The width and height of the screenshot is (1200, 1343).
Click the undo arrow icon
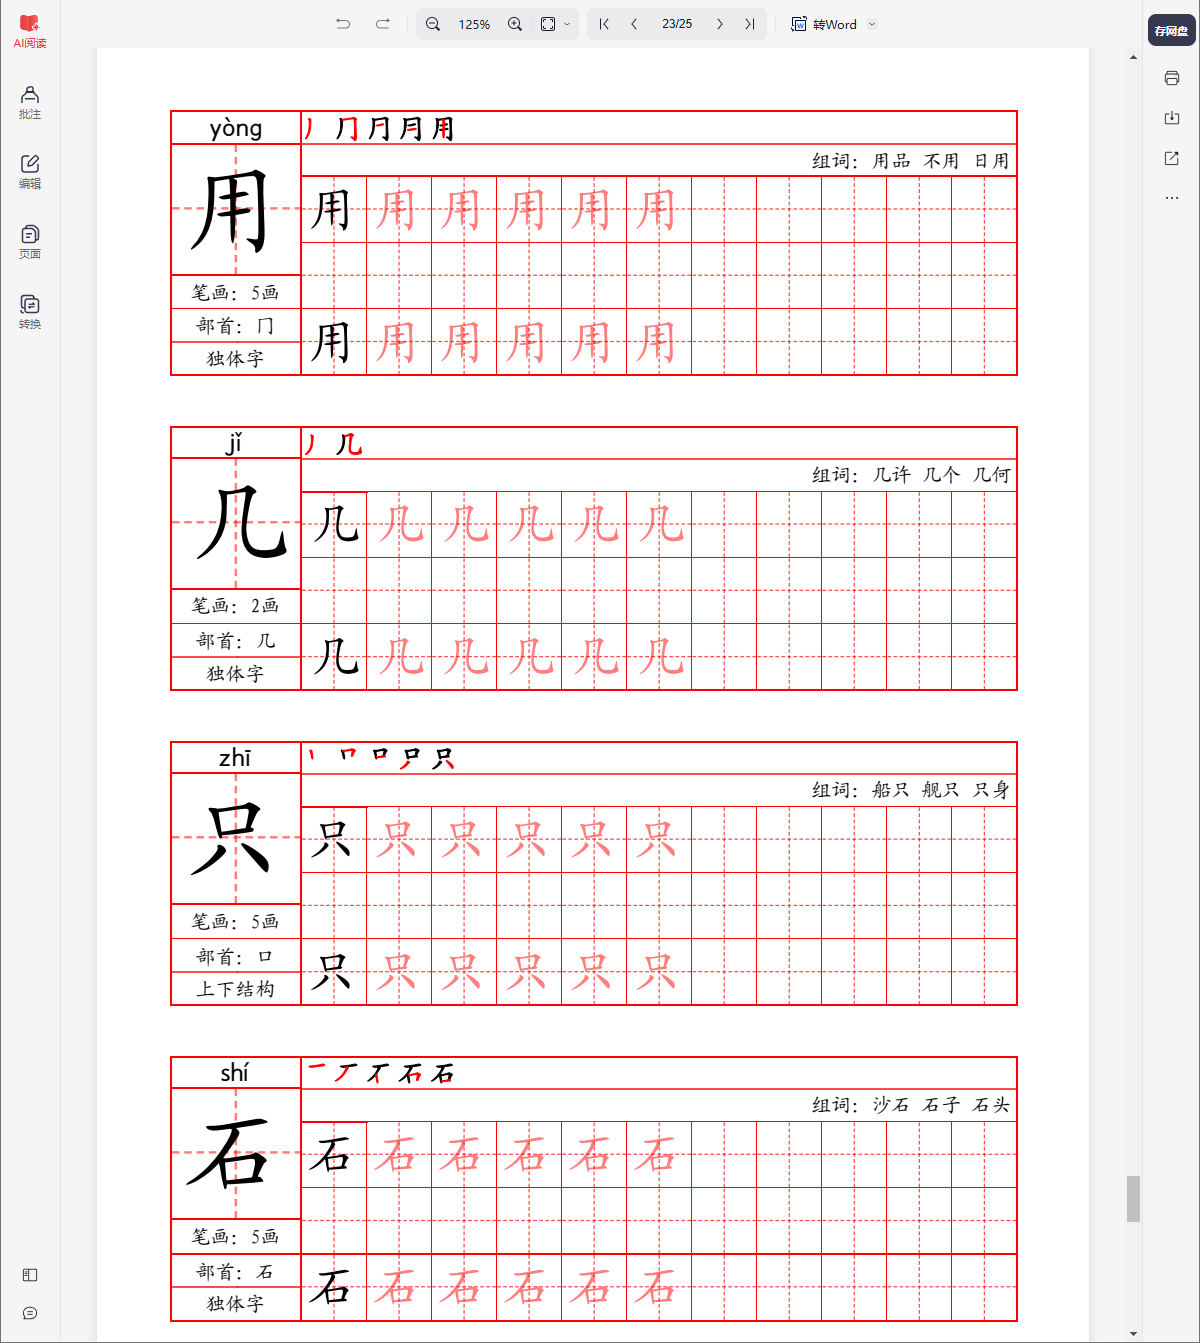coord(342,23)
